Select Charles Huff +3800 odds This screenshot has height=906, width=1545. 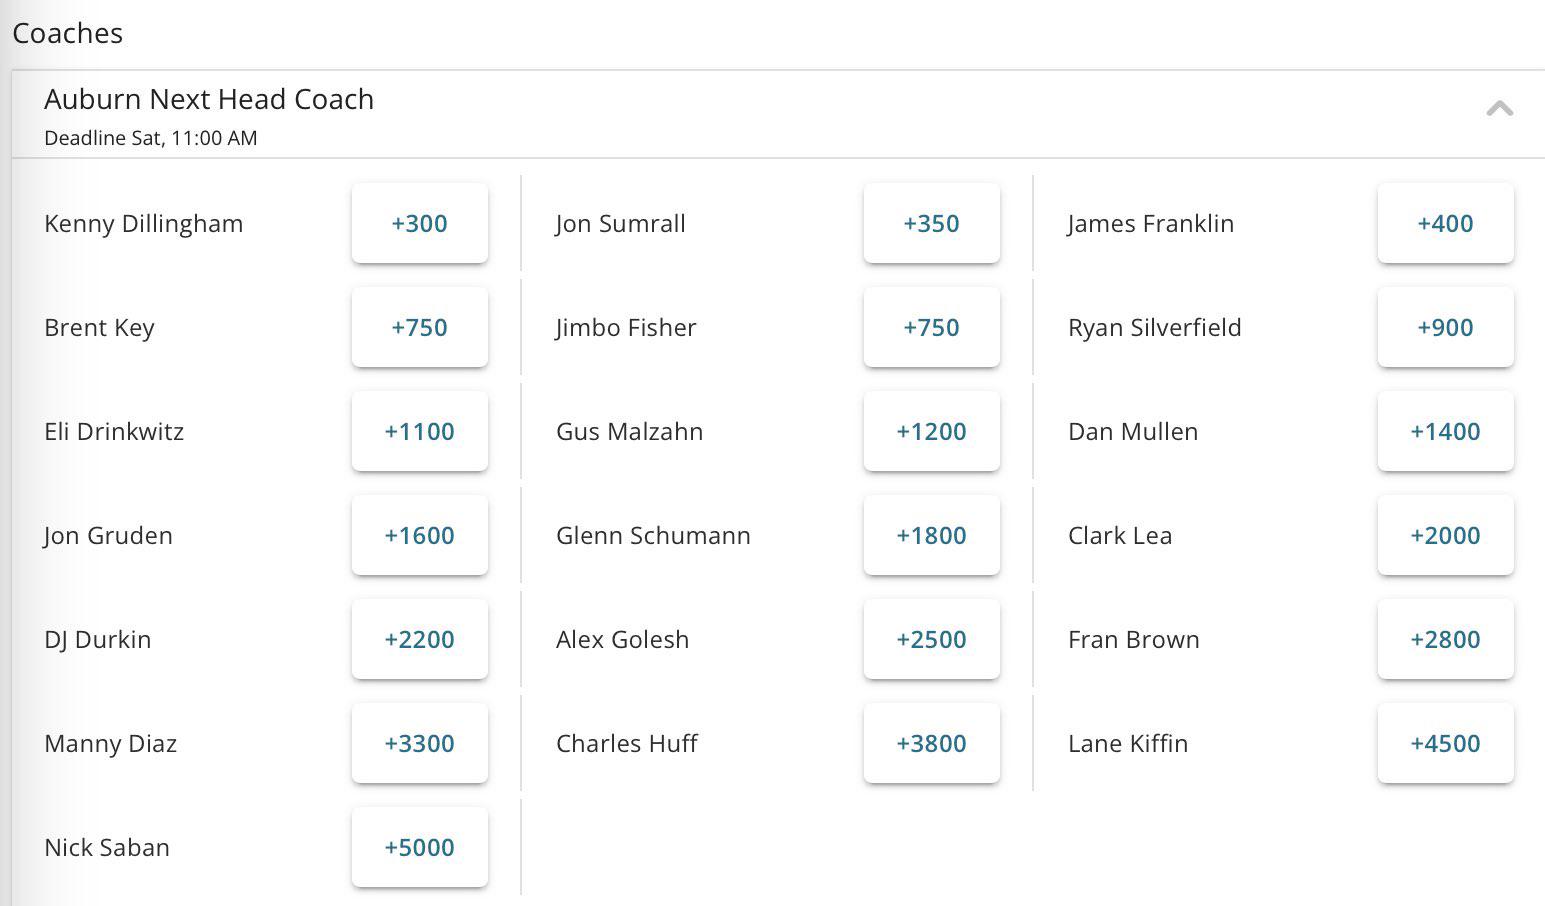(931, 743)
